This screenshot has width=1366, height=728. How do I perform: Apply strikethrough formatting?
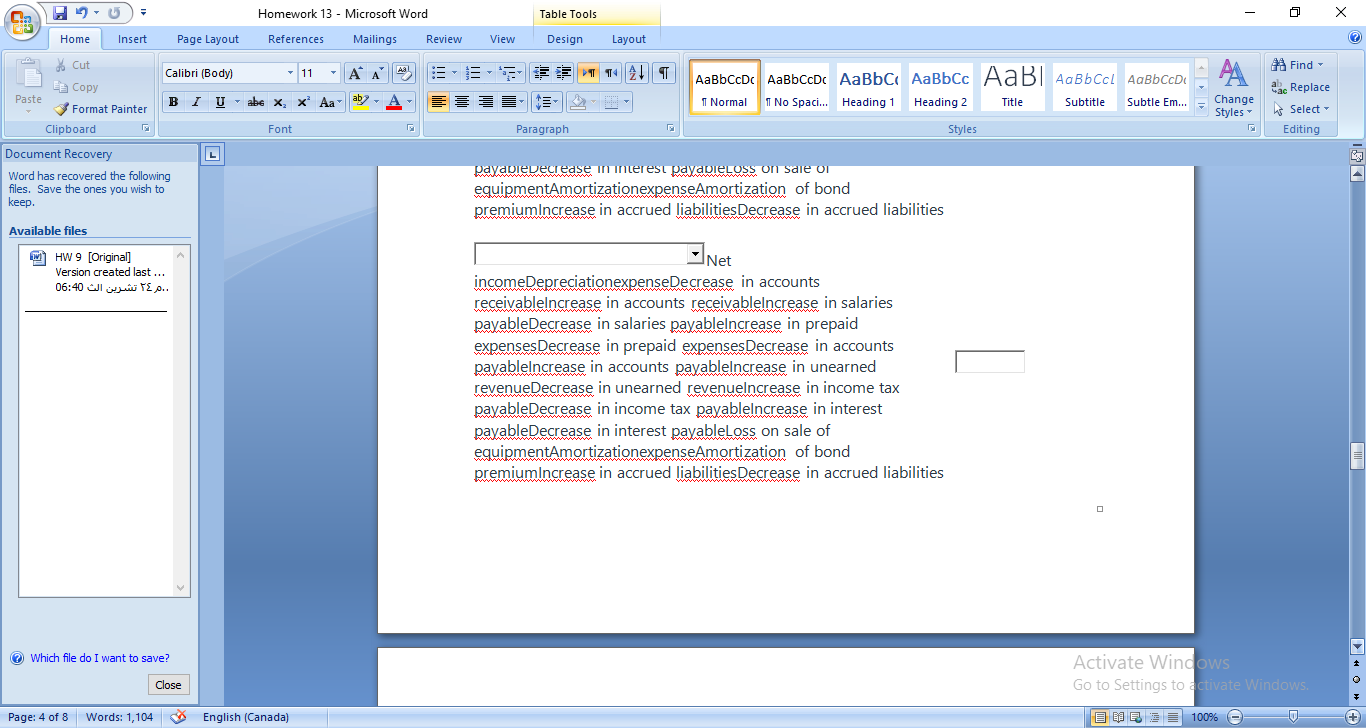pyautogui.click(x=254, y=102)
